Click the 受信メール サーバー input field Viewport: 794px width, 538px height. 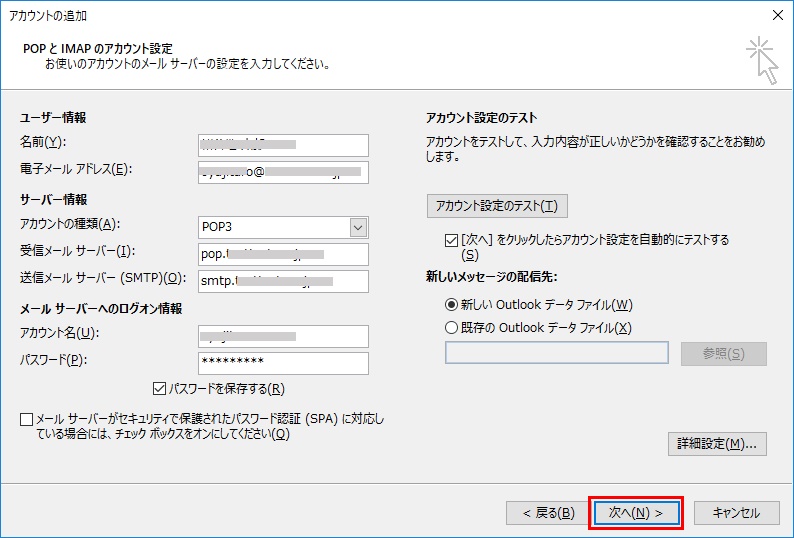coord(283,254)
